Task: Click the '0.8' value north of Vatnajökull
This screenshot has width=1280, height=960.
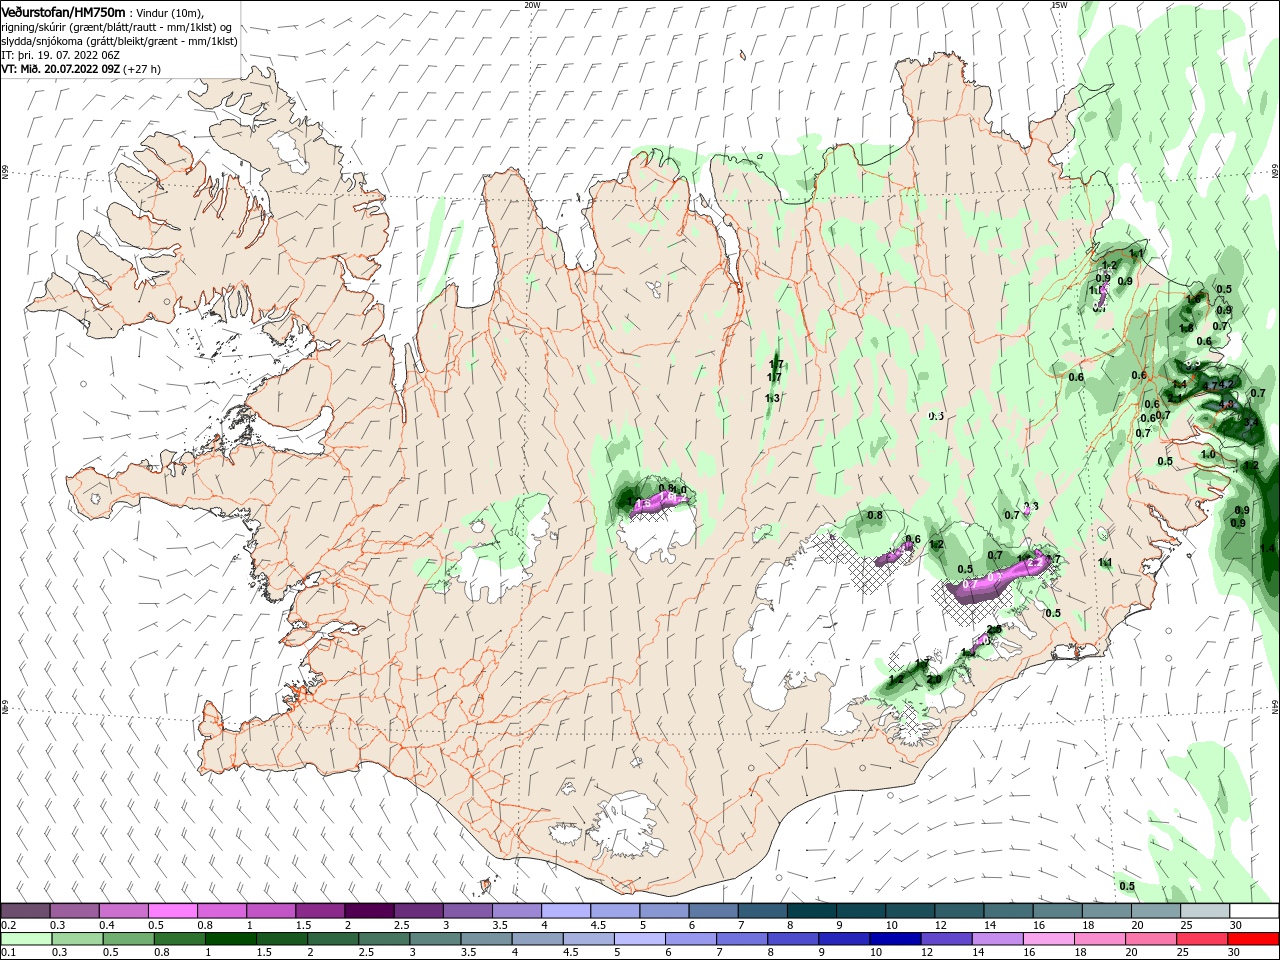Action: click(x=875, y=516)
